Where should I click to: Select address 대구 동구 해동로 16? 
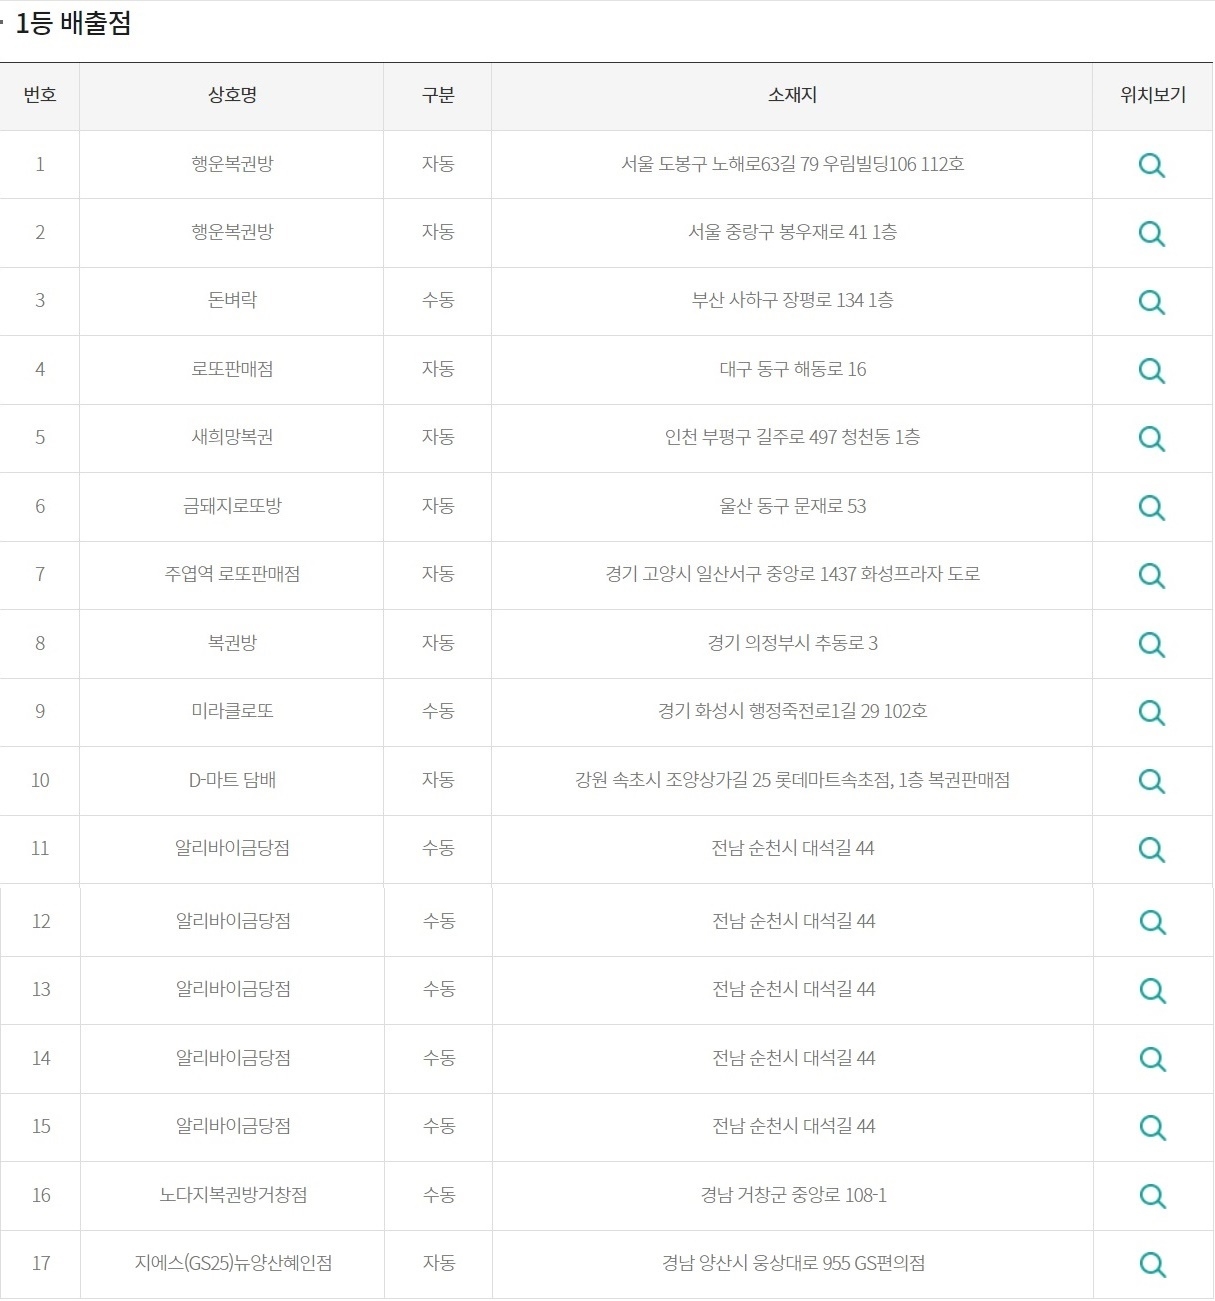pos(792,369)
